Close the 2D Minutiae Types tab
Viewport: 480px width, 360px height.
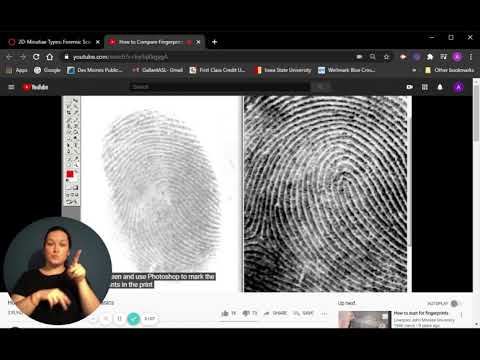98,42
